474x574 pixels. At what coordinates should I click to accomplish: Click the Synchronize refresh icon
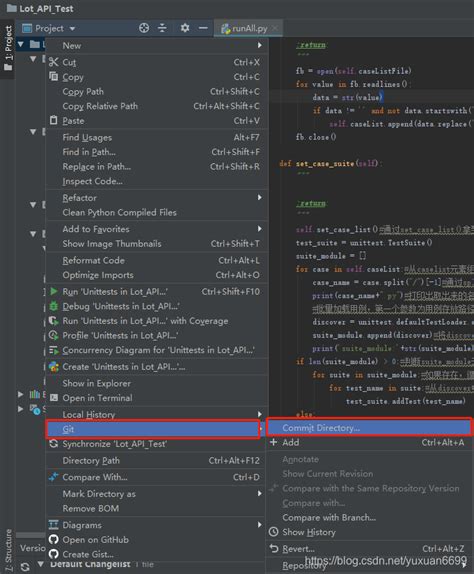tap(54, 444)
